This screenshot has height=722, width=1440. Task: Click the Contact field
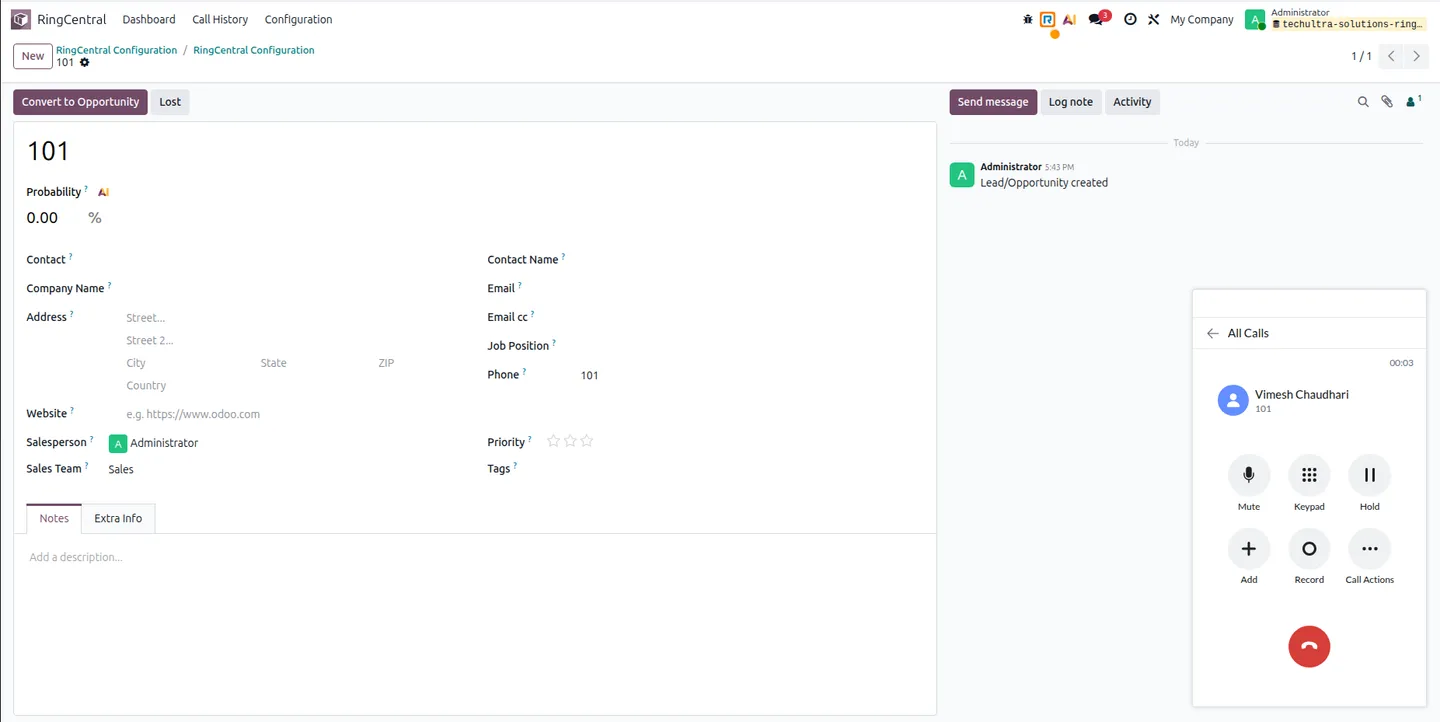284,260
